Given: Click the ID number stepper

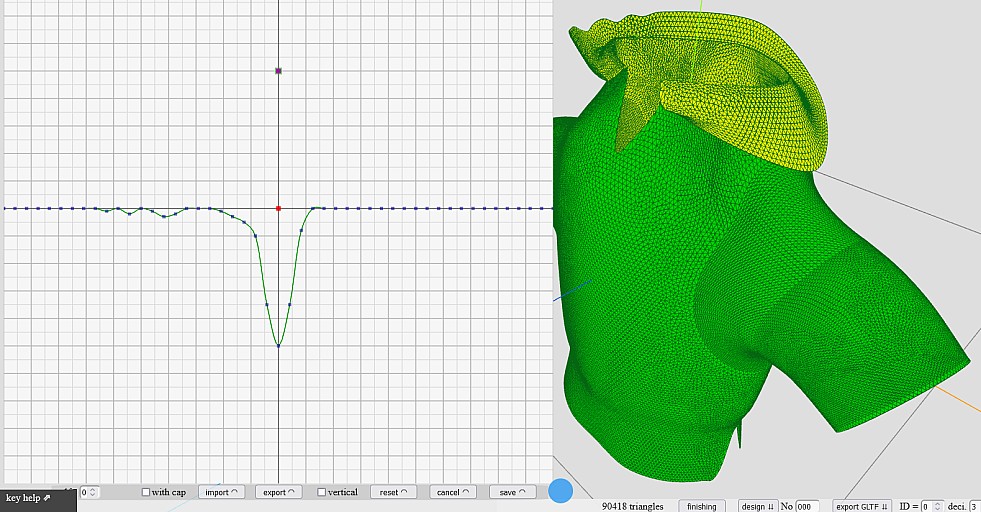Looking at the screenshot, I should tap(932, 506).
